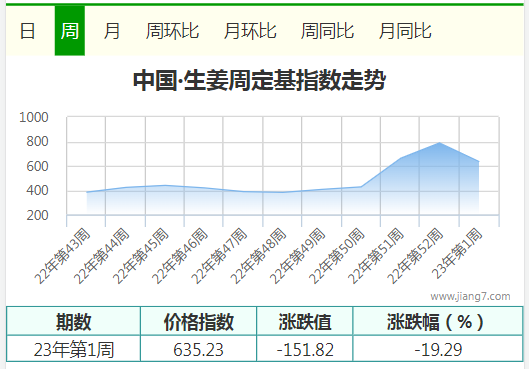The image size is (529, 369).
Task: Select the active 周 weekly tab
Action: pyautogui.click(x=70, y=31)
